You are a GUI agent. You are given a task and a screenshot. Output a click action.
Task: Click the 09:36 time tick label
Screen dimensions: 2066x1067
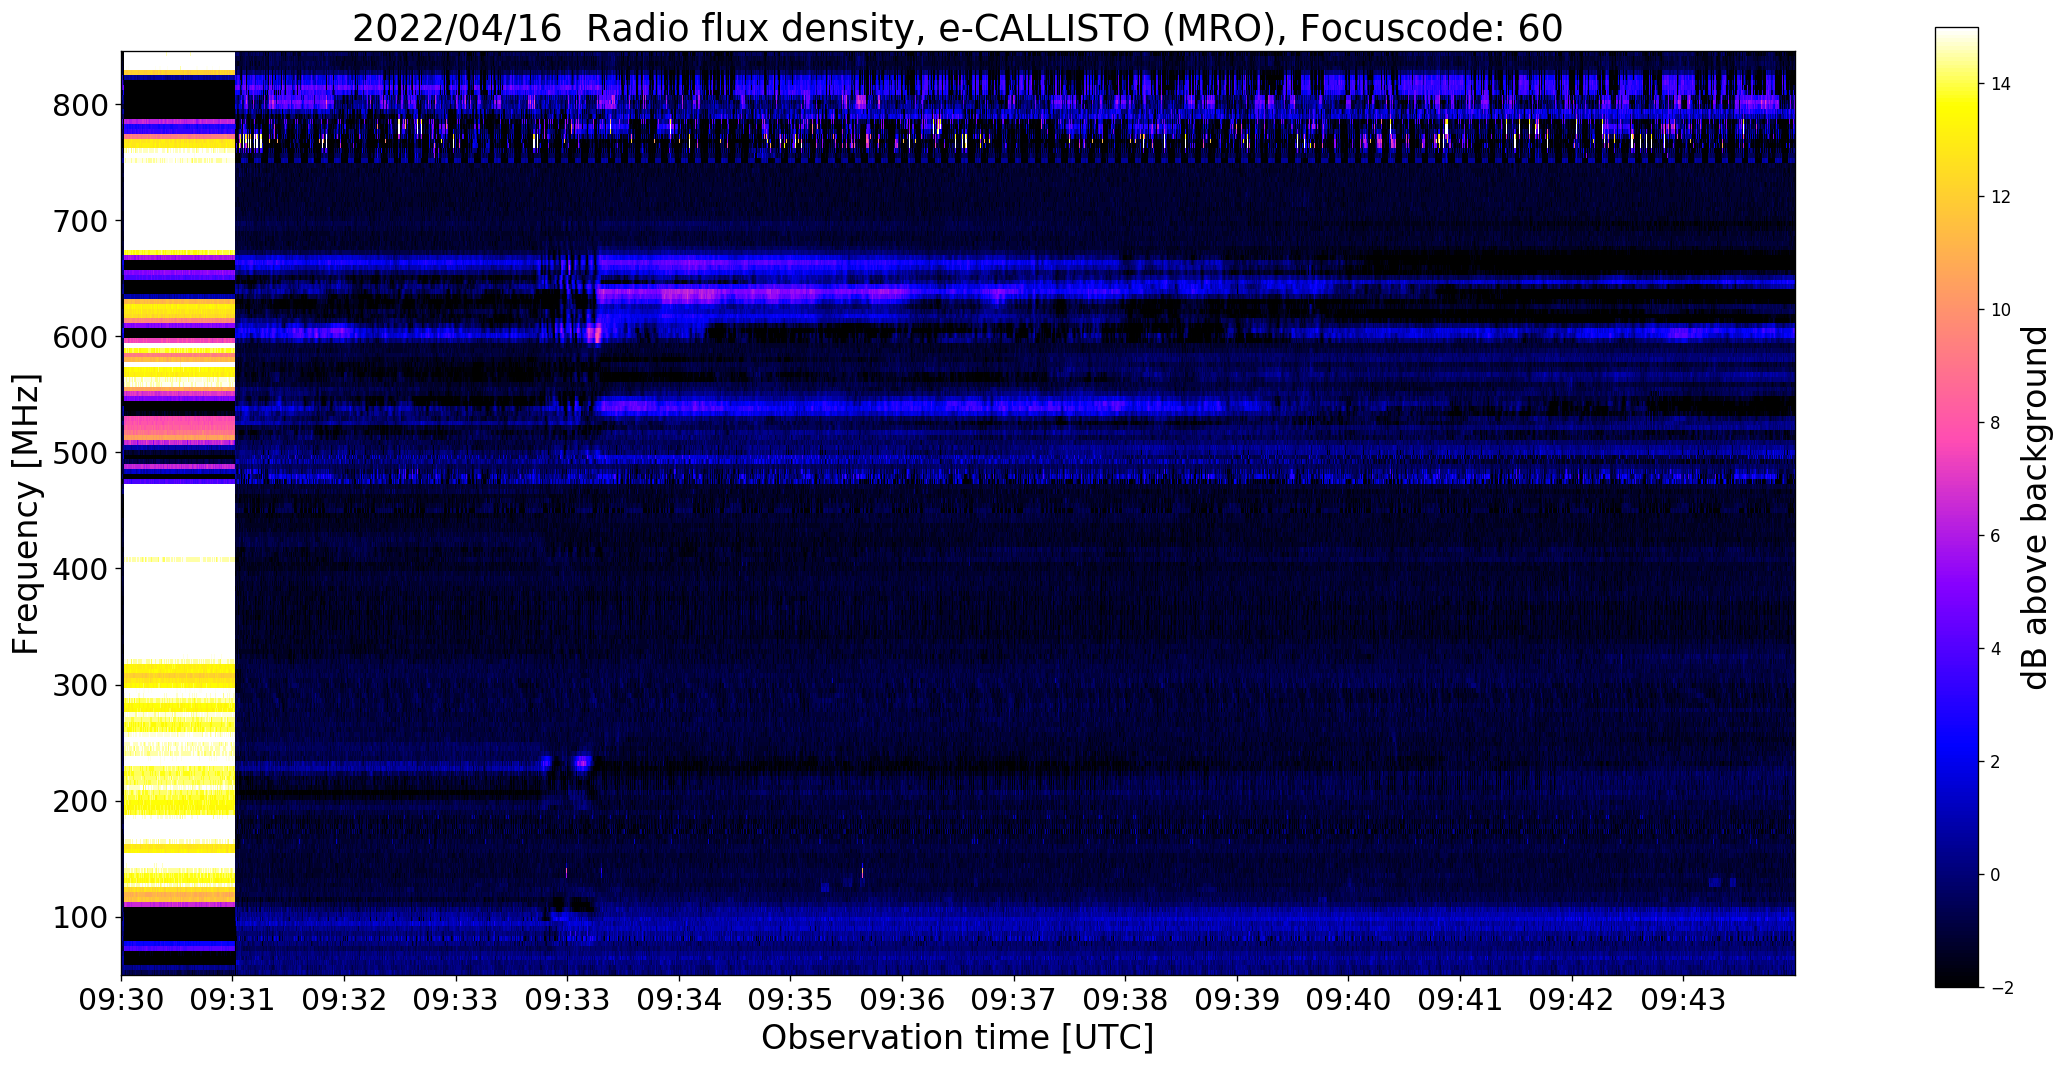point(903,1001)
